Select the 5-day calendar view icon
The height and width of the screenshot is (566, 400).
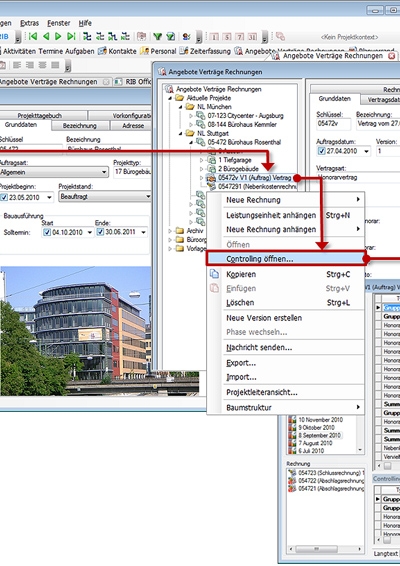pos(227,37)
